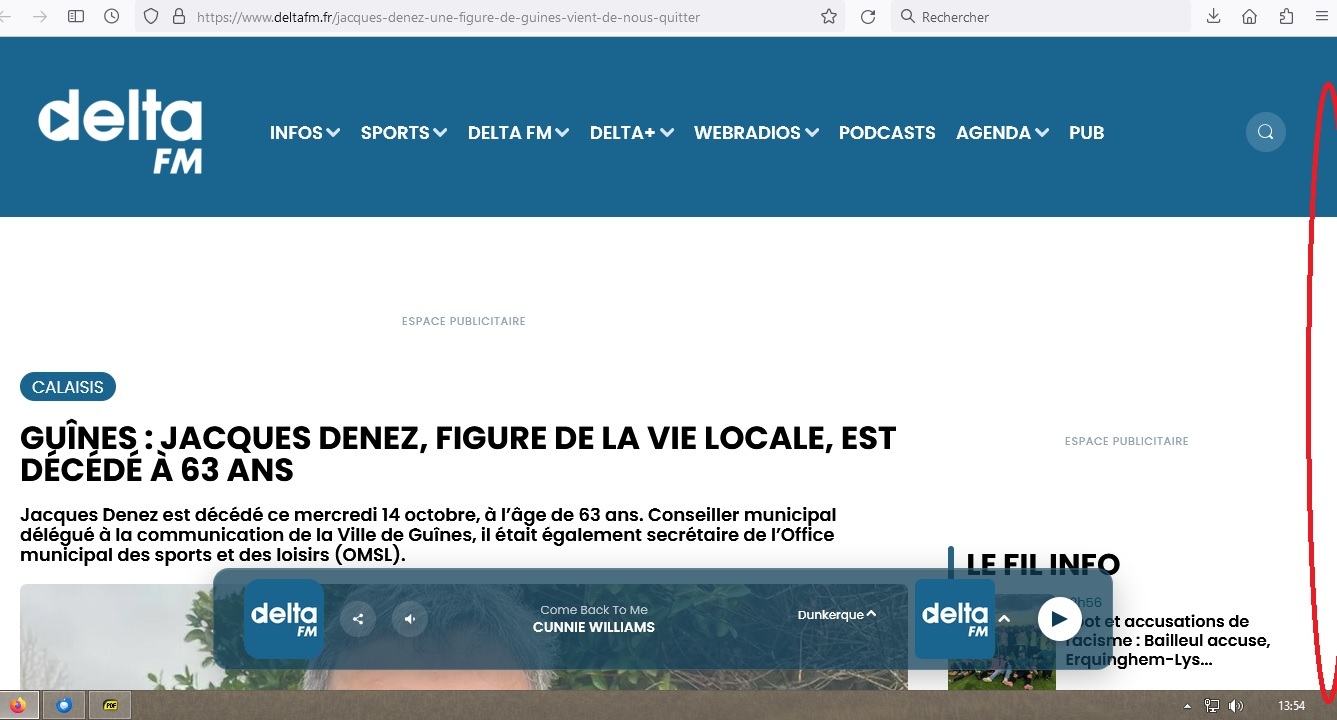Show site security padlock details
This screenshot has width=1337, height=720.
pyautogui.click(x=179, y=17)
